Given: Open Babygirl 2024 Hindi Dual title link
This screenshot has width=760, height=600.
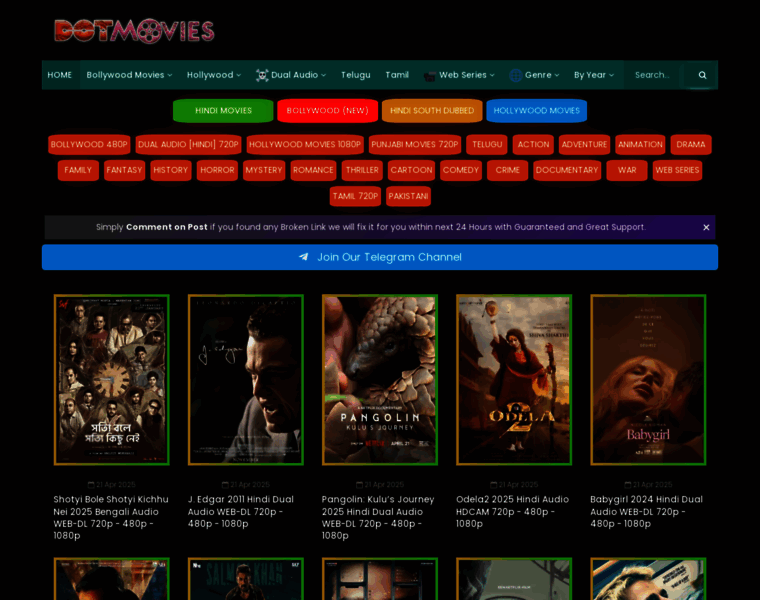Looking at the screenshot, I should click(x=646, y=512).
